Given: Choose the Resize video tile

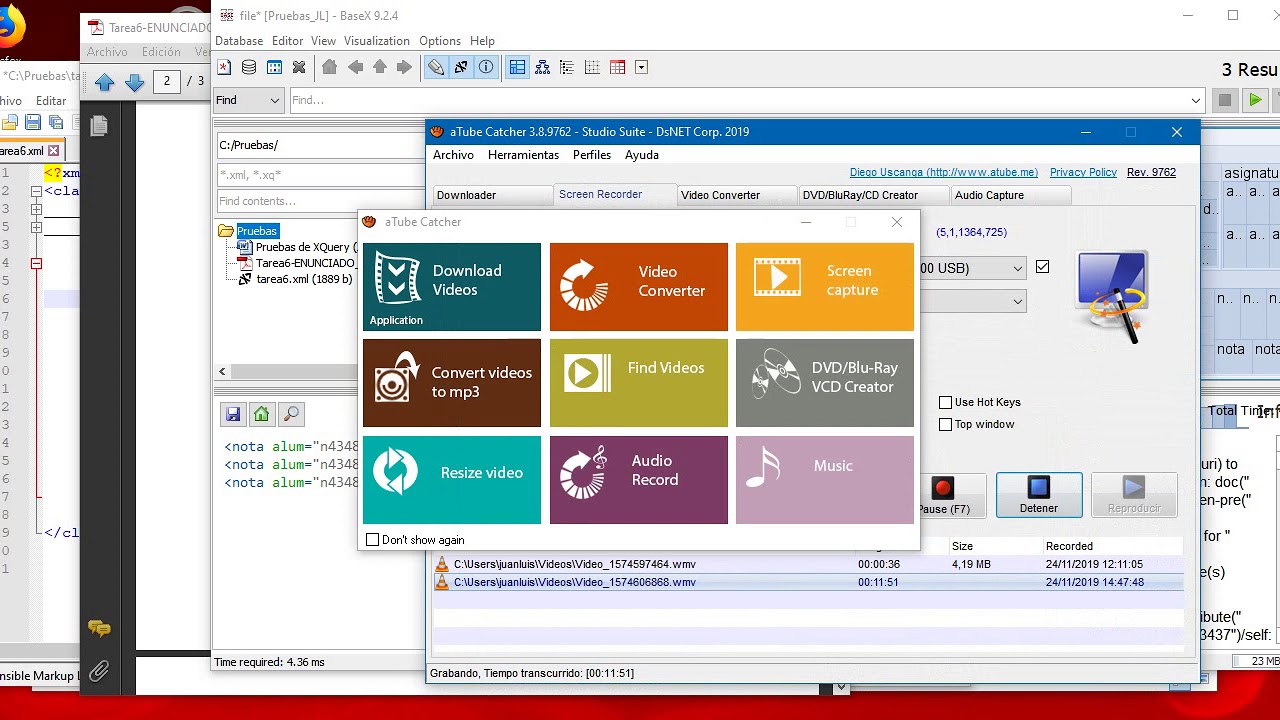Looking at the screenshot, I should [451, 480].
